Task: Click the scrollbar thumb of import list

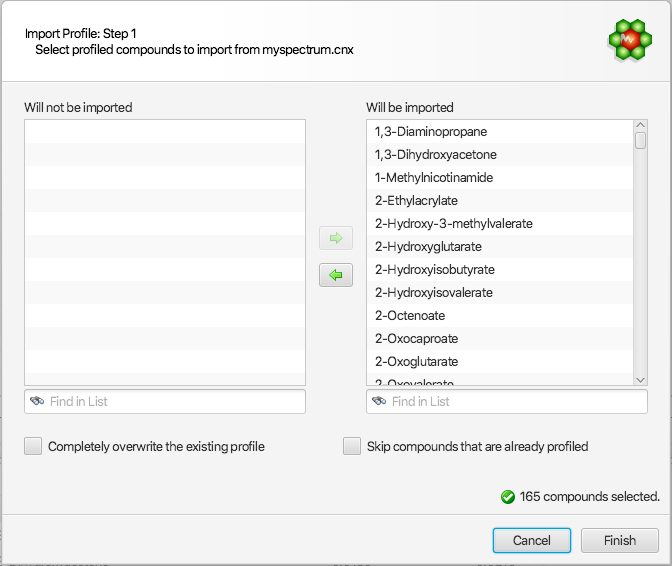Action: [640, 141]
